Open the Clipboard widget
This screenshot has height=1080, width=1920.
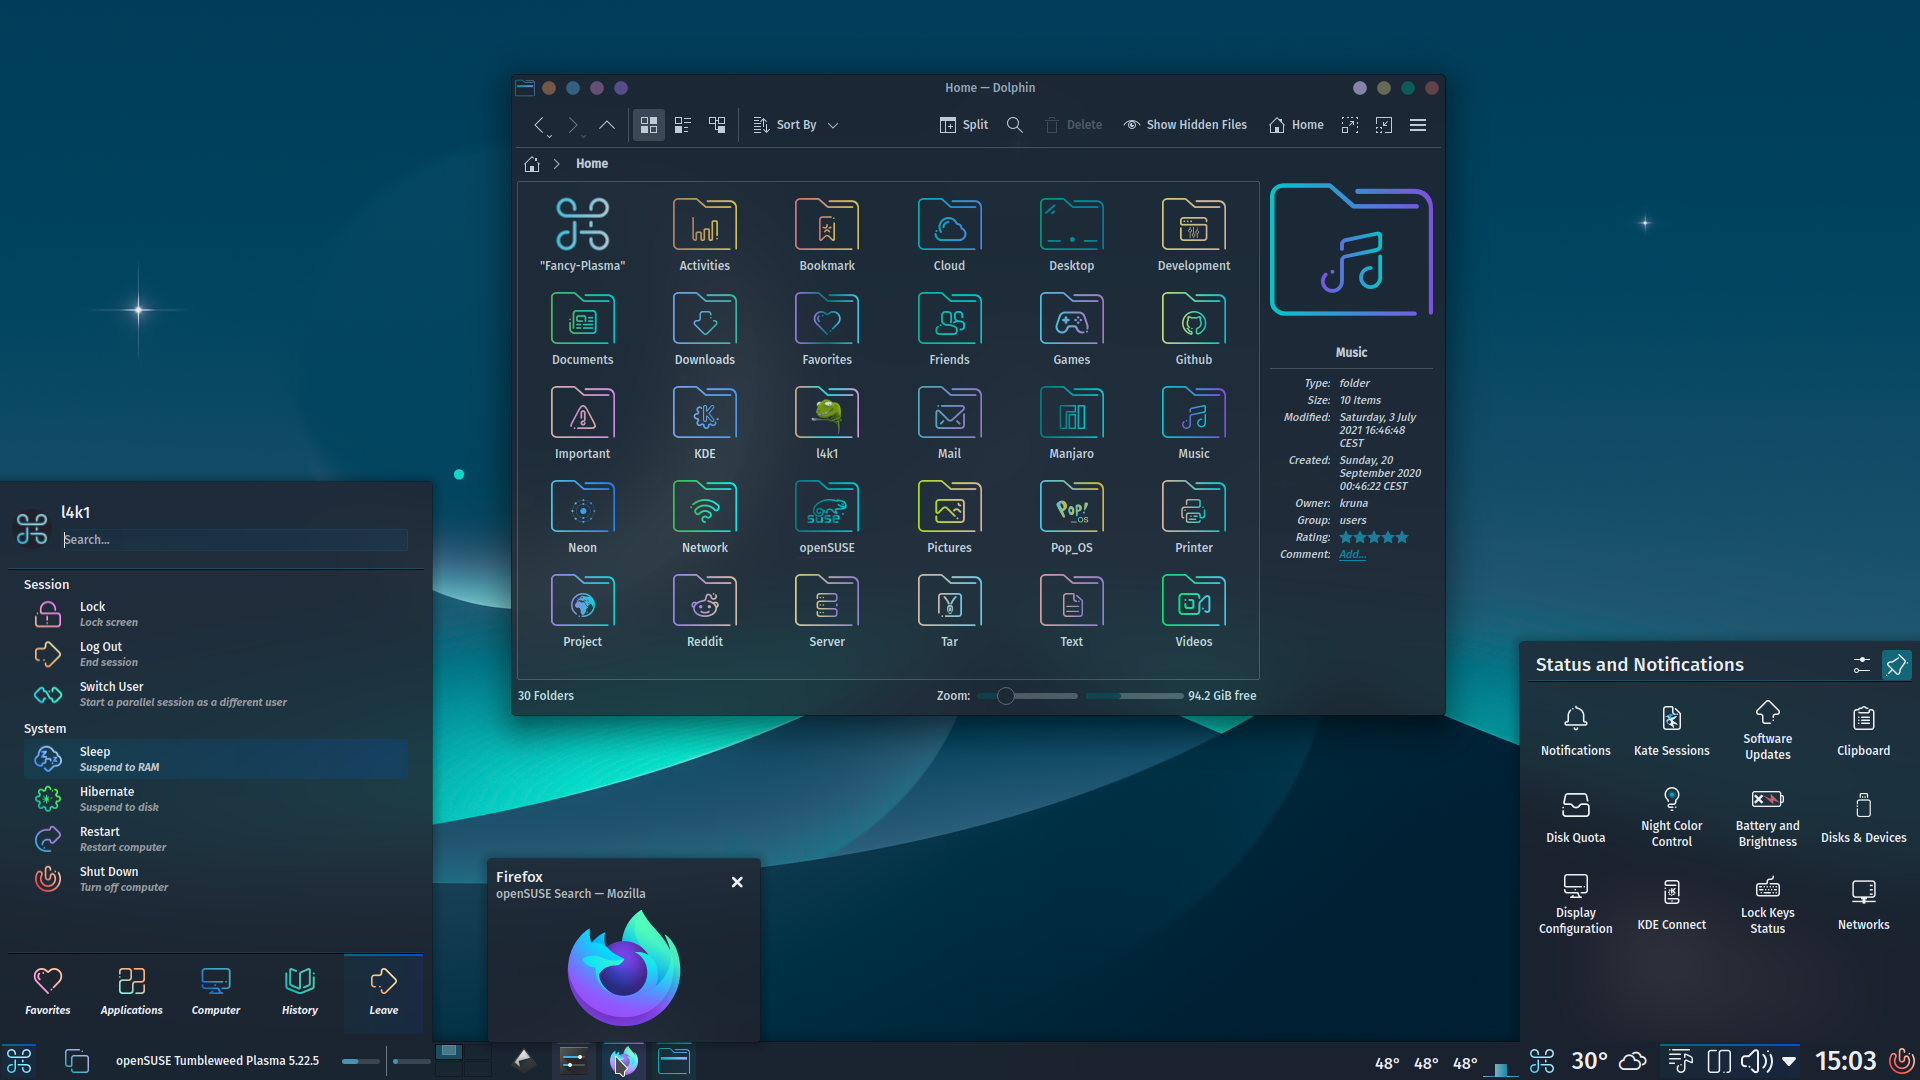point(1862,729)
